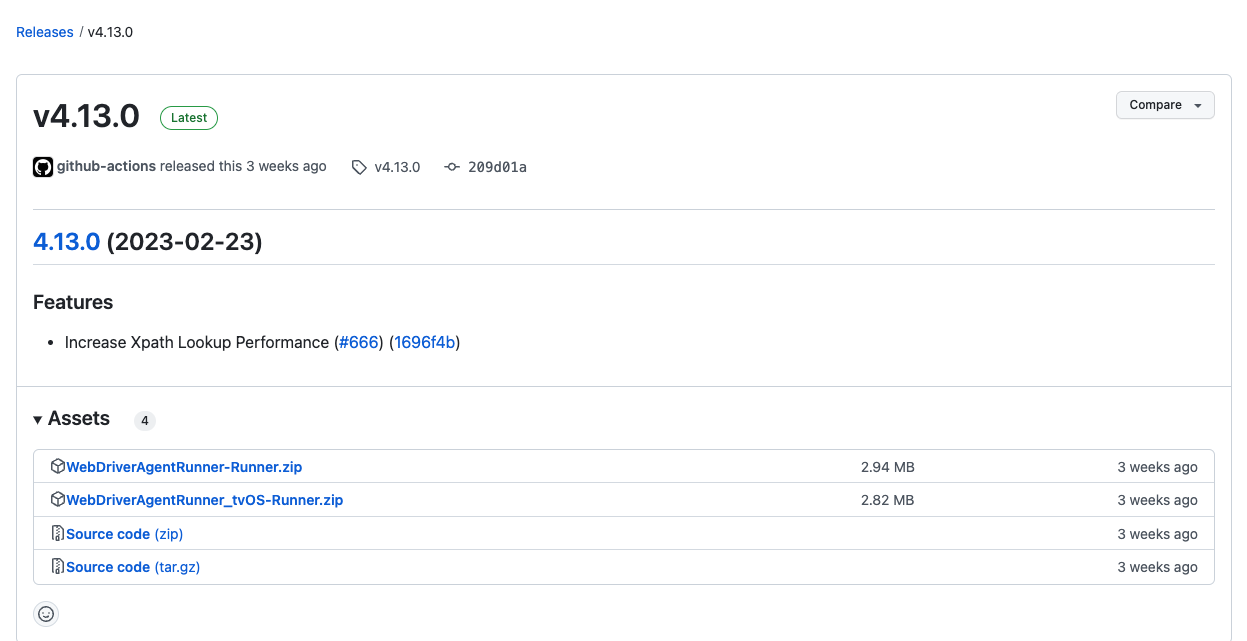Open the github-actions author link

[106, 167]
